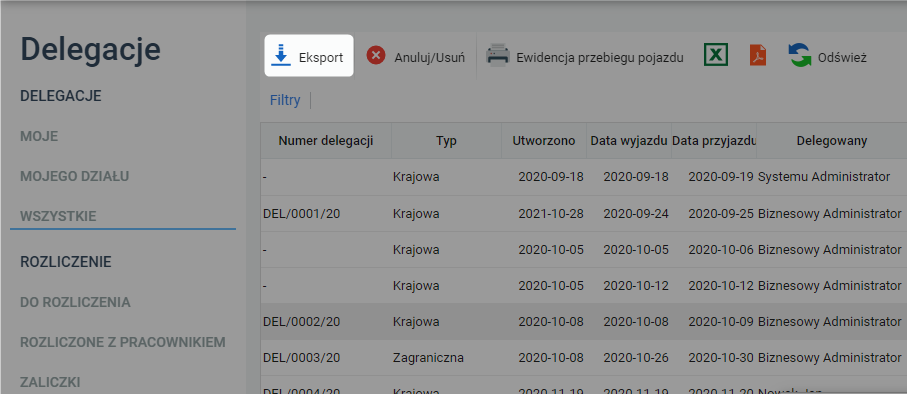
Task: Click the Eksport download arrow icon
Action: click(x=281, y=55)
